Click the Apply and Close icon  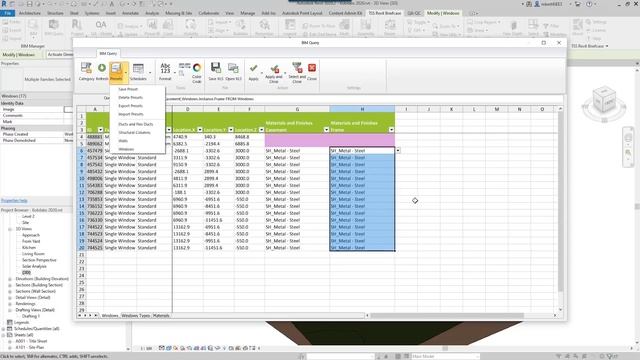(x=274, y=73)
